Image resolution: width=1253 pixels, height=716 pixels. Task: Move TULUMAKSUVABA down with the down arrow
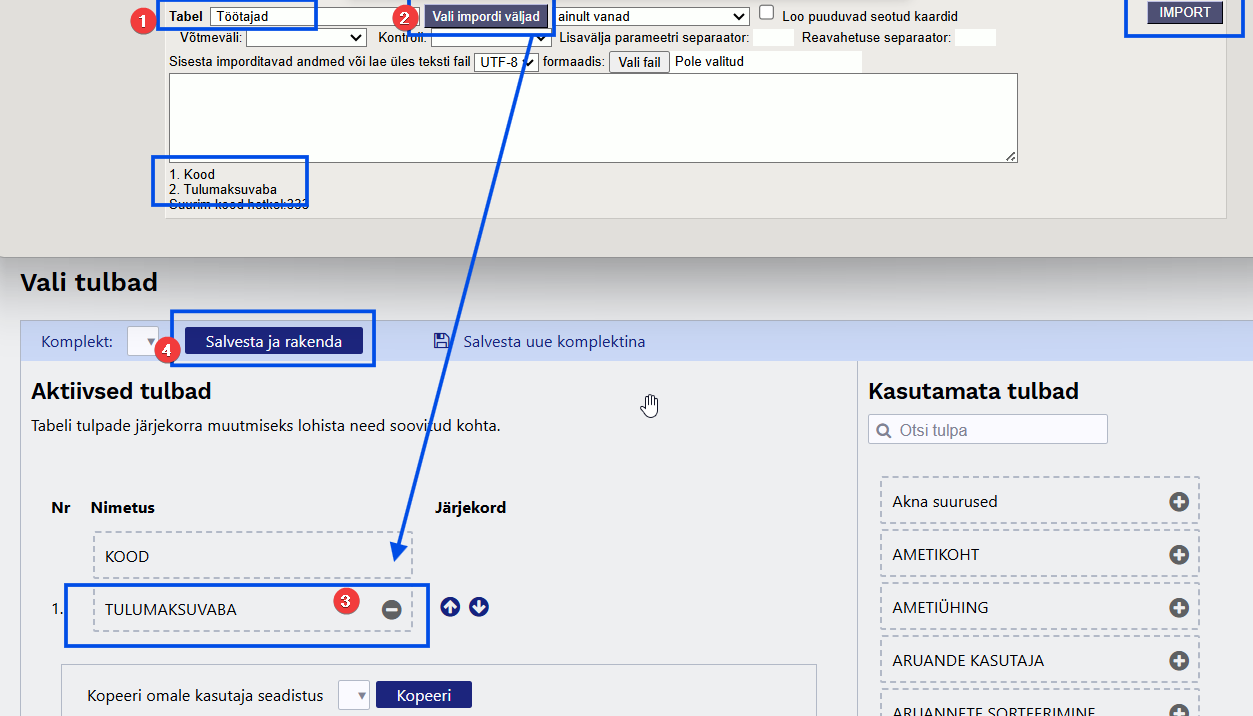coord(479,607)
